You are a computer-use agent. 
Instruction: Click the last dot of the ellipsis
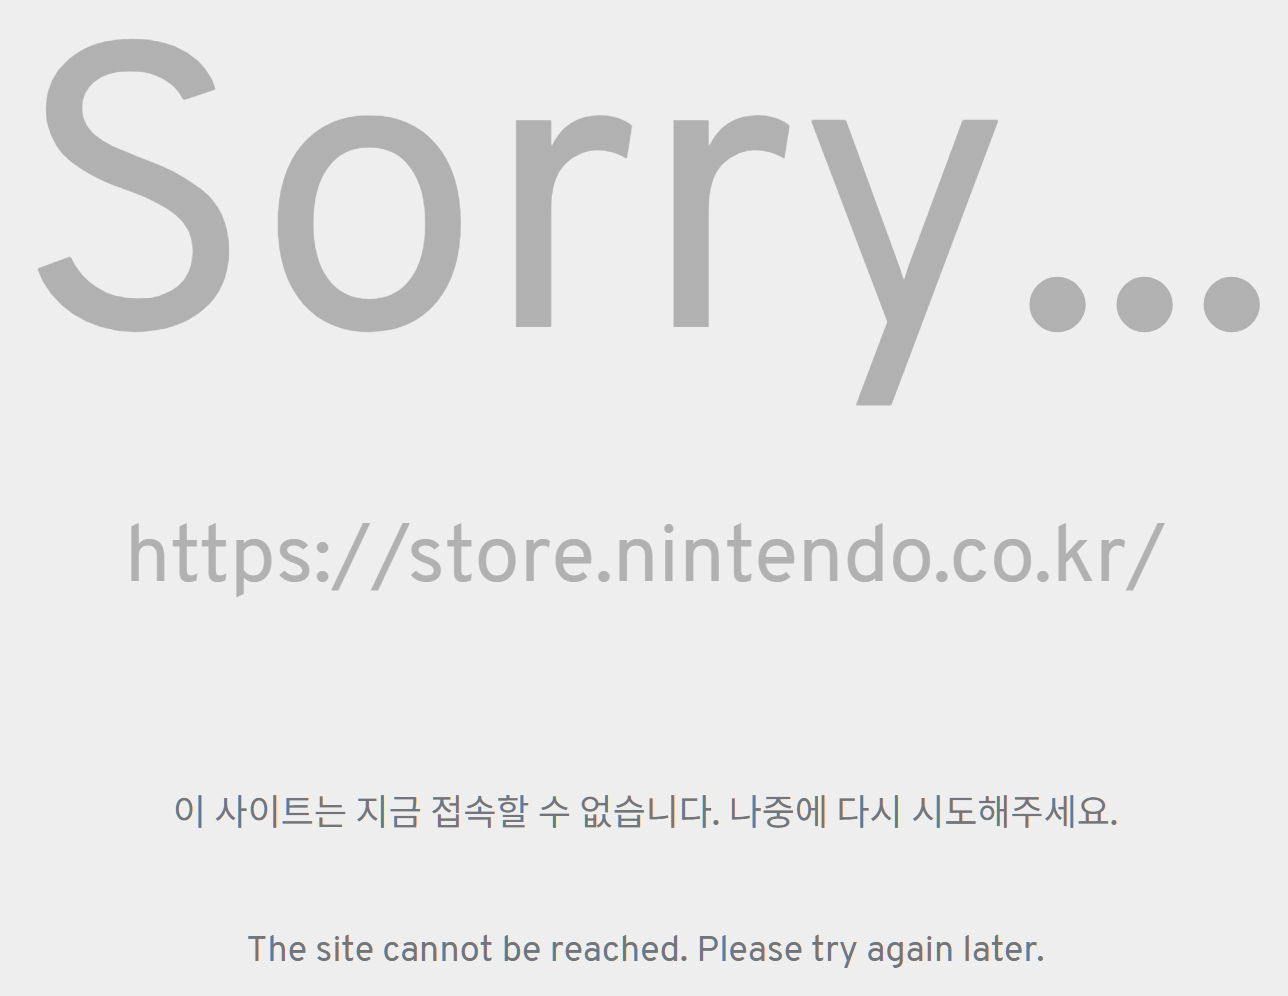[1231, 304]
